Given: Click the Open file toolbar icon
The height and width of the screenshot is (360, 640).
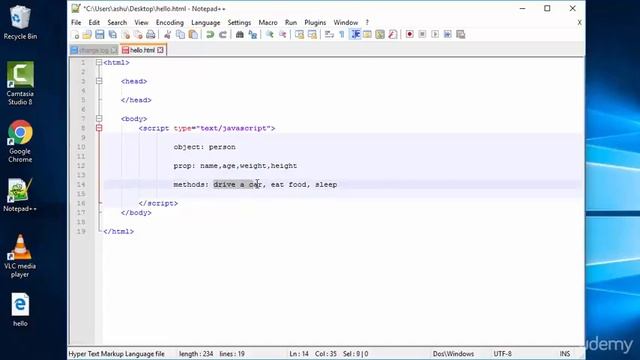Looking at the screenshot, I should pos(87,35).
